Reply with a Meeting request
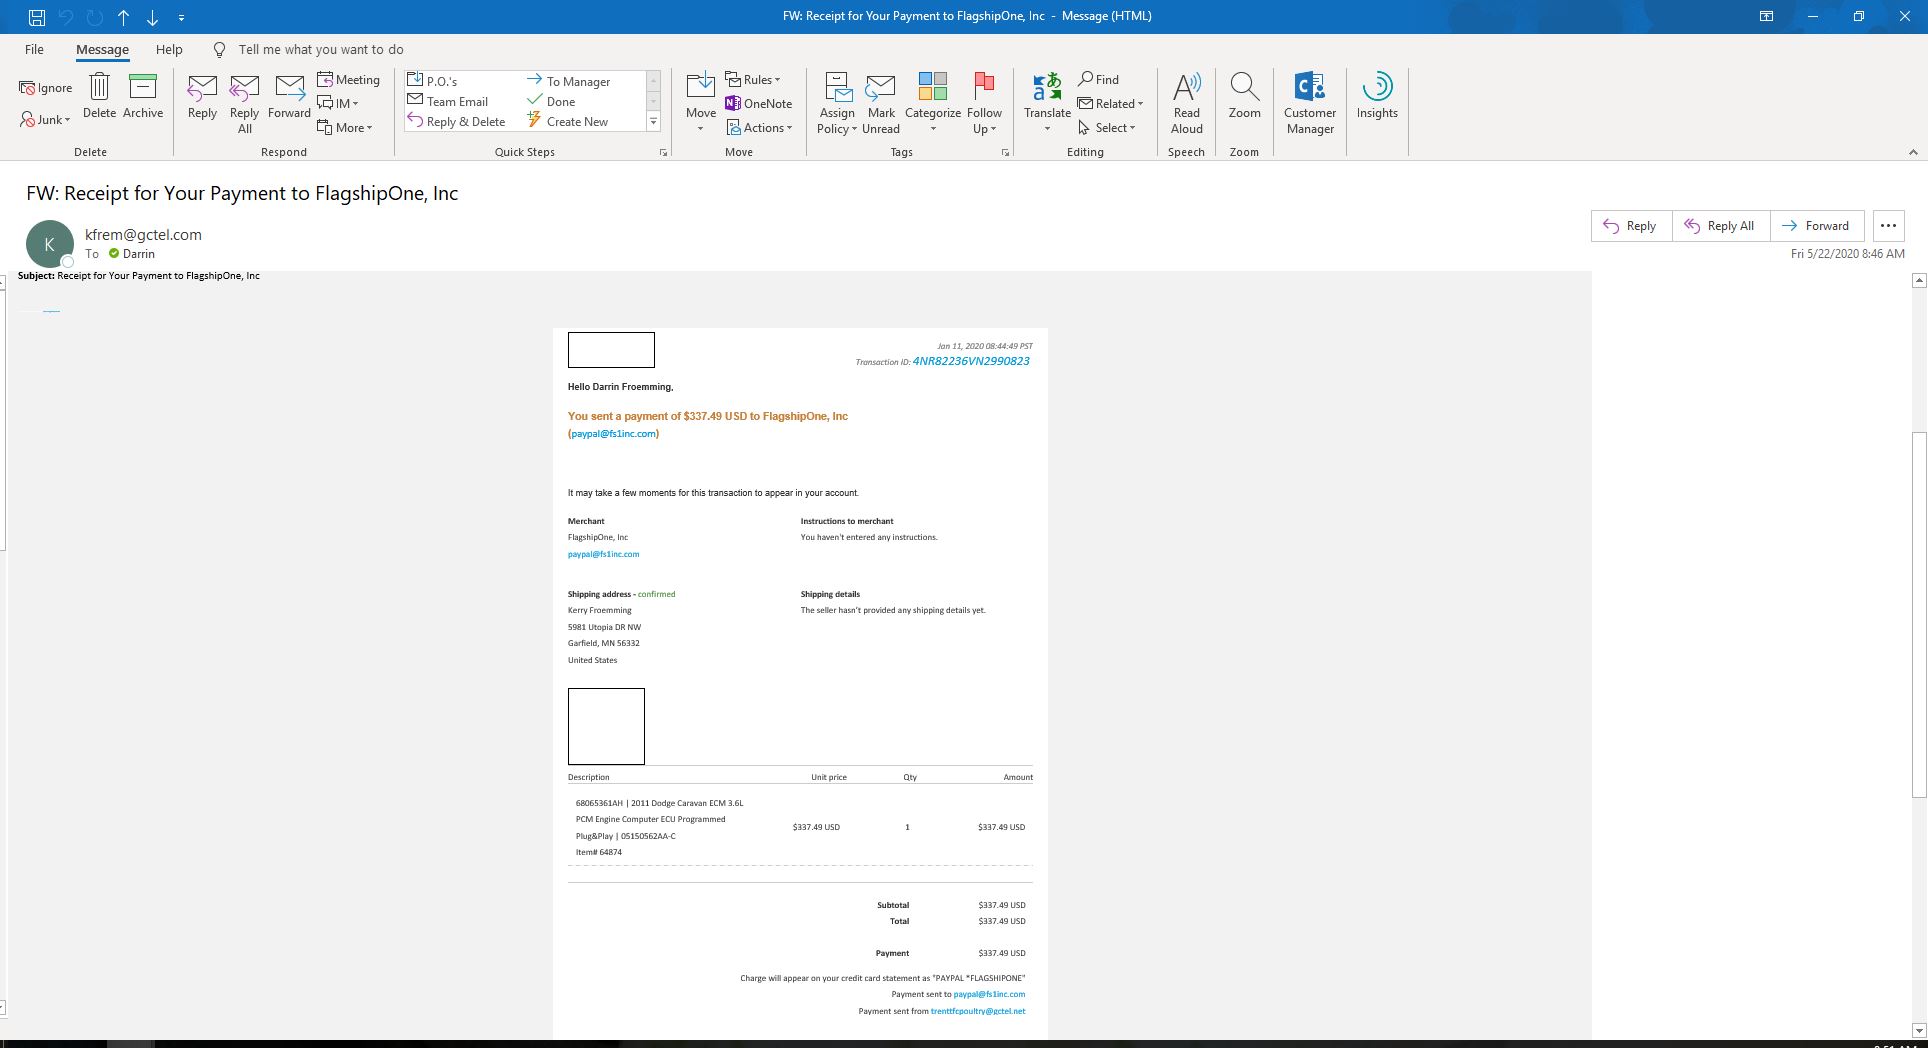The width and height of the screenshot is (1928, 1048). (348, 80)
